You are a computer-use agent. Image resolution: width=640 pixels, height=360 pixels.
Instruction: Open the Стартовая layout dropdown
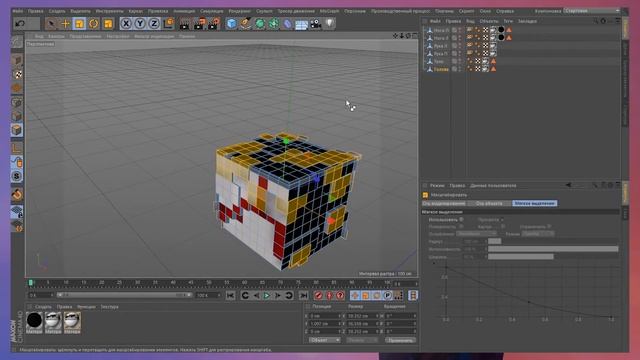(591, 11)
